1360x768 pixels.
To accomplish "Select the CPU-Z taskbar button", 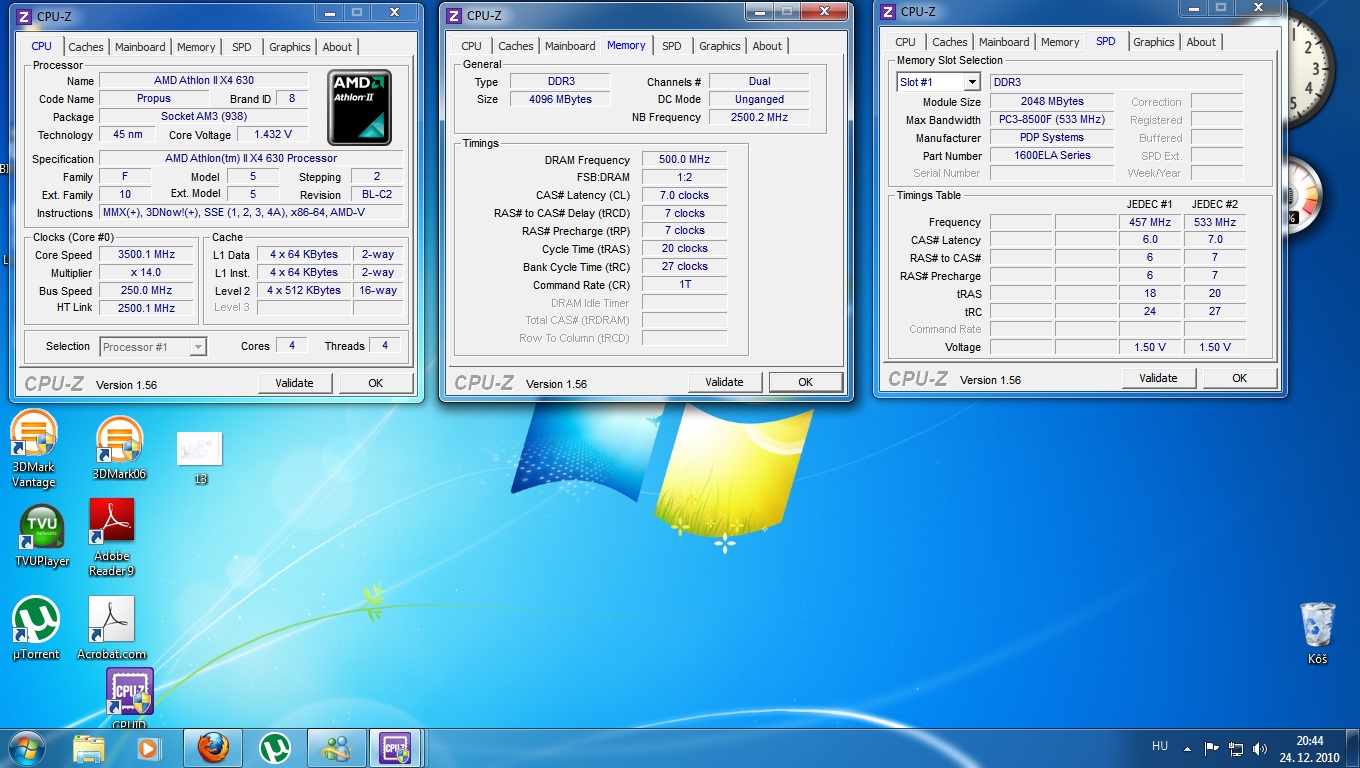I will click(397, 748).
